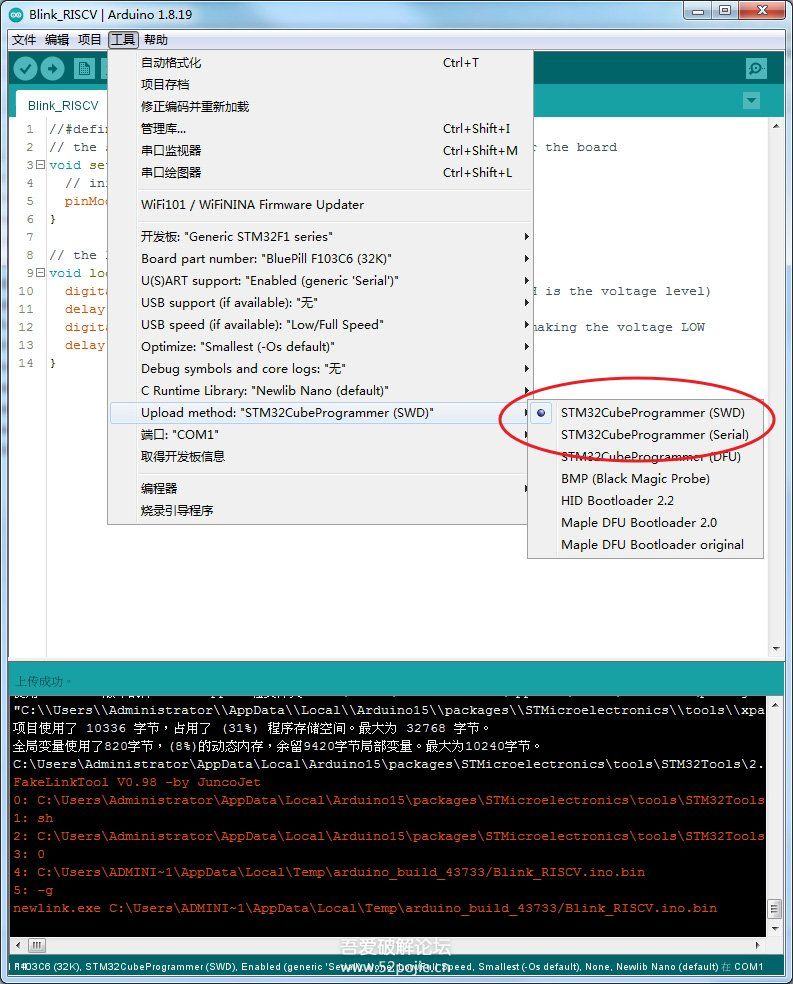The image size is (793, 984).
Task: Collapse the void setup code fold marker
Action: (41, 164)
